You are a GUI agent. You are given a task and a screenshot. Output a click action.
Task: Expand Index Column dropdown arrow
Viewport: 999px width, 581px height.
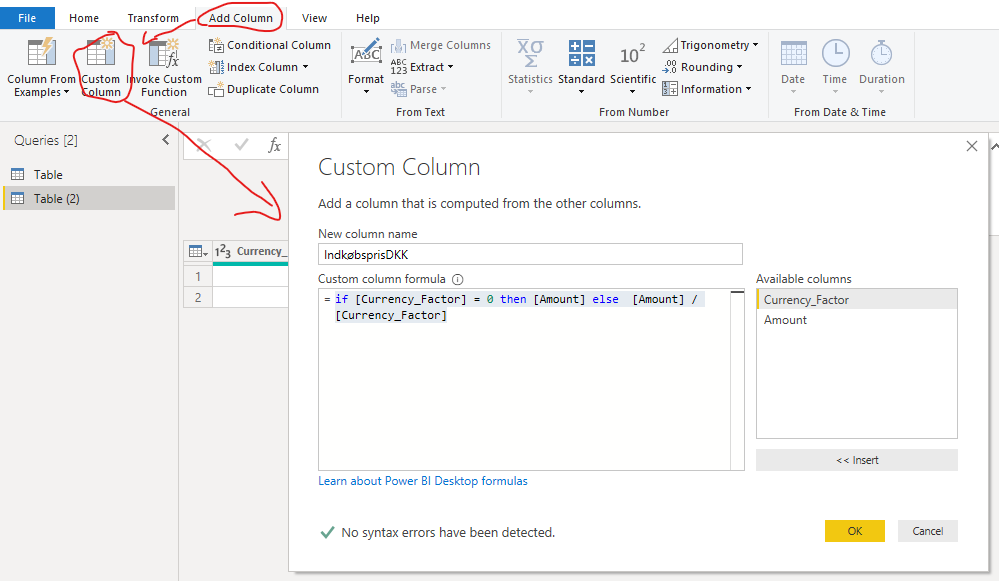click(x=305, y=67)
